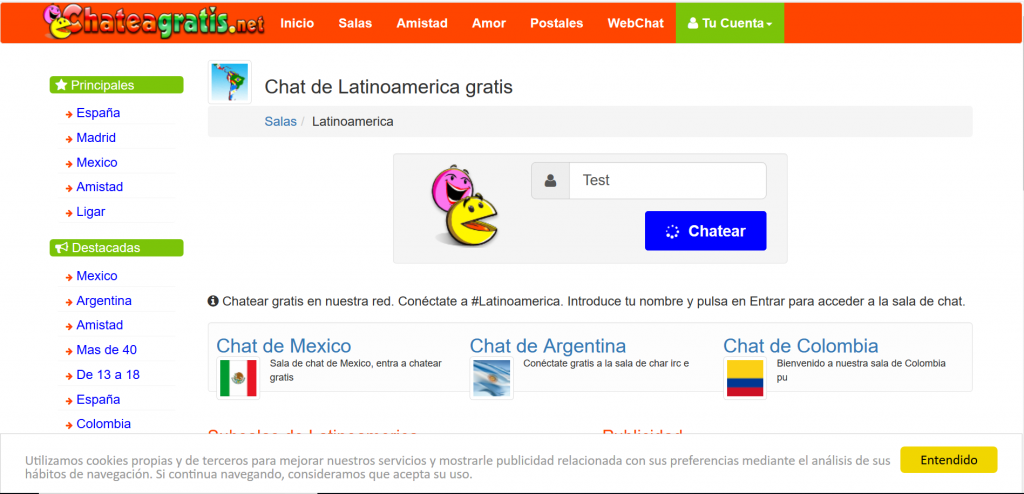
Task: Open the Madrid link in Principales
Action: [96, 138]
